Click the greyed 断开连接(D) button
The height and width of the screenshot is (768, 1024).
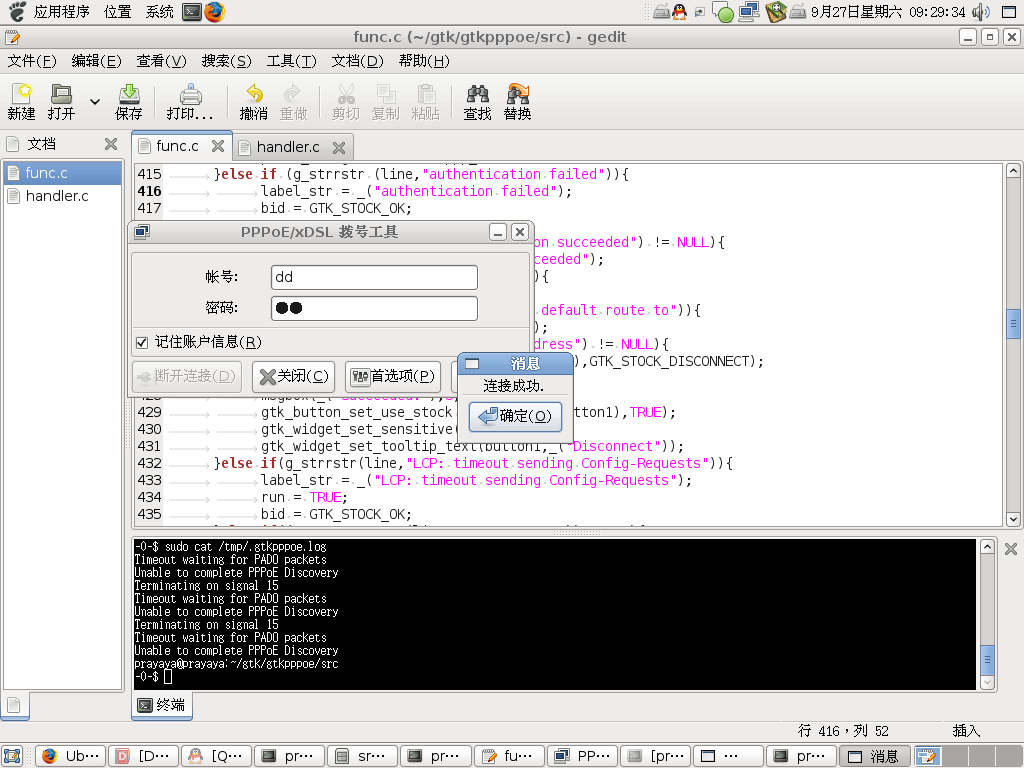pyautogui.click(x=187, y=377)
